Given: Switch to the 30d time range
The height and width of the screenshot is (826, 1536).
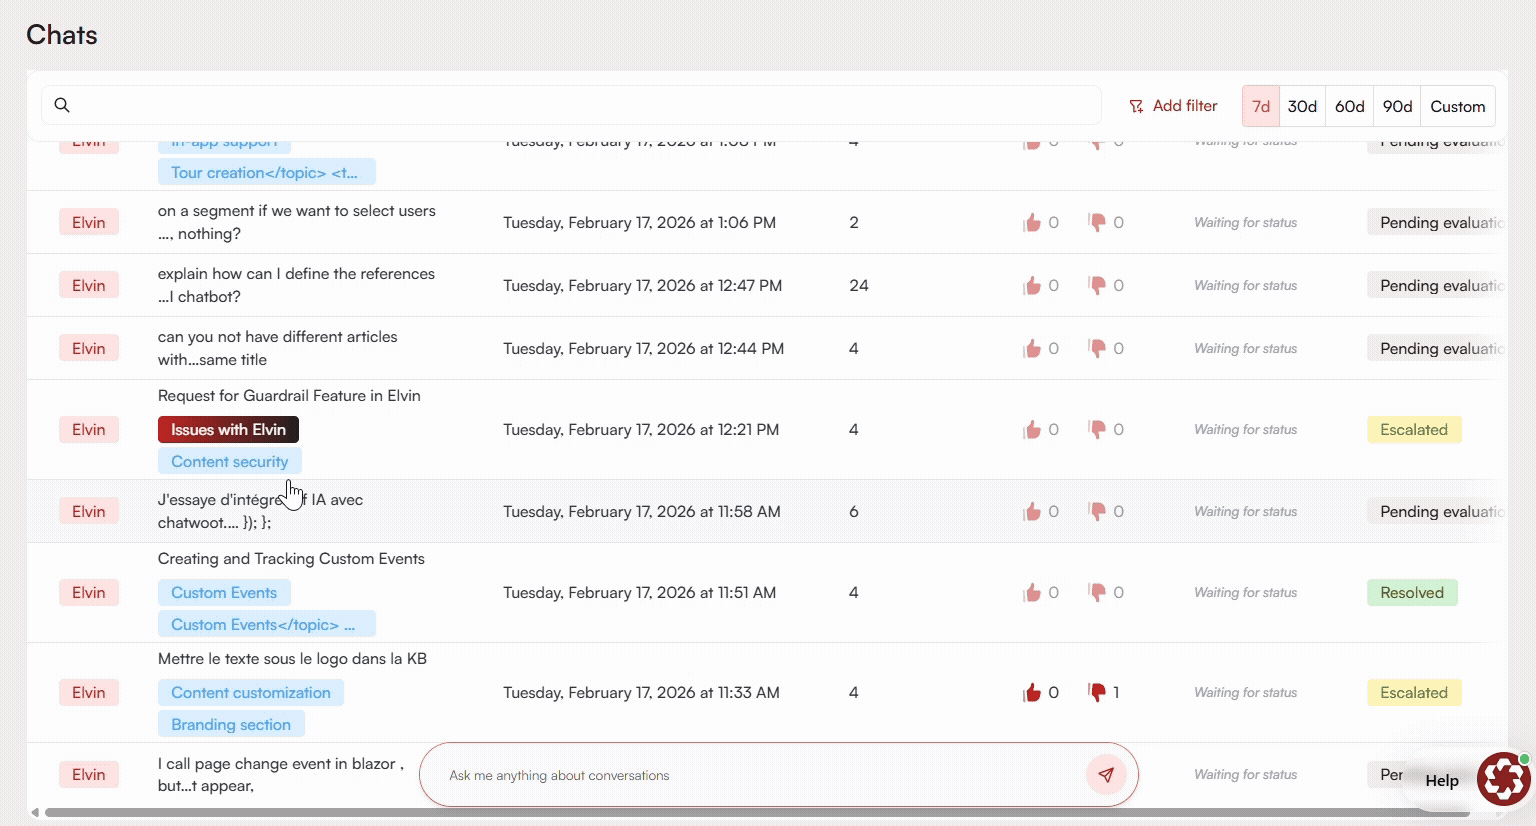Looking at the screenshot, I should pos(1302,106).
